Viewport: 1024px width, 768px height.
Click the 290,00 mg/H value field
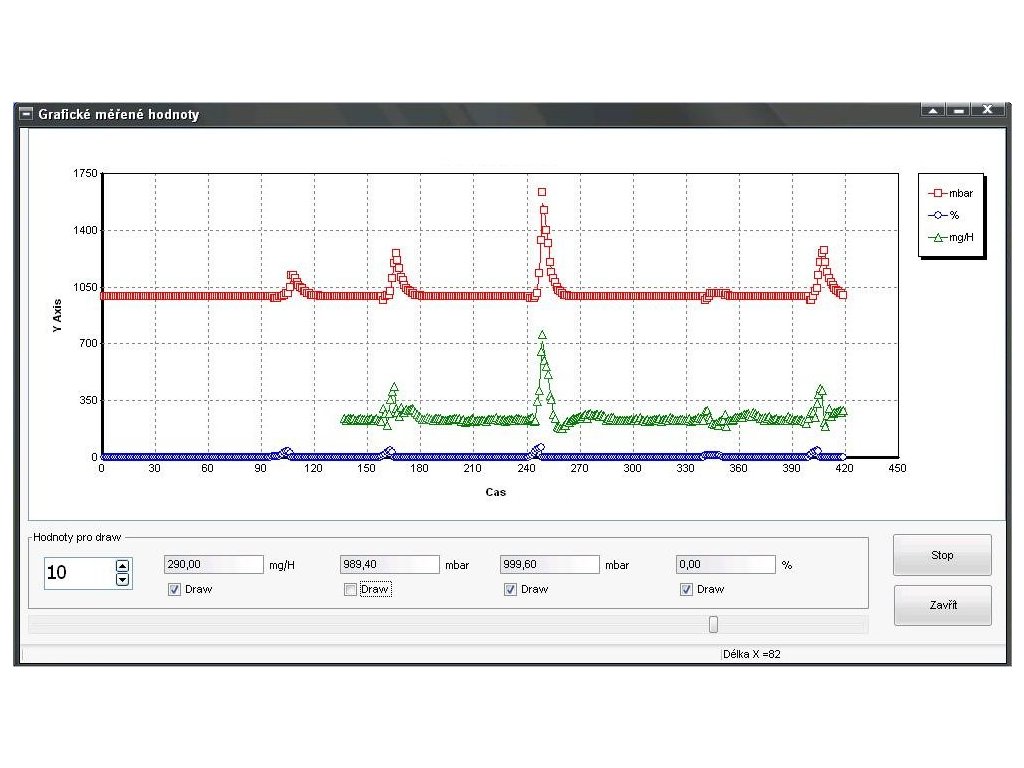[x=214, y=564]
